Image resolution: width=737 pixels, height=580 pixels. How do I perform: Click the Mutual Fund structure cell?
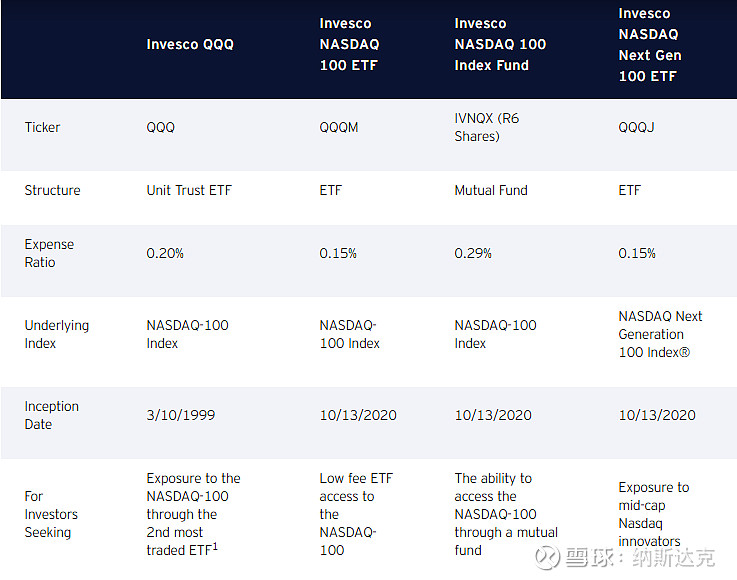(491, 190)
